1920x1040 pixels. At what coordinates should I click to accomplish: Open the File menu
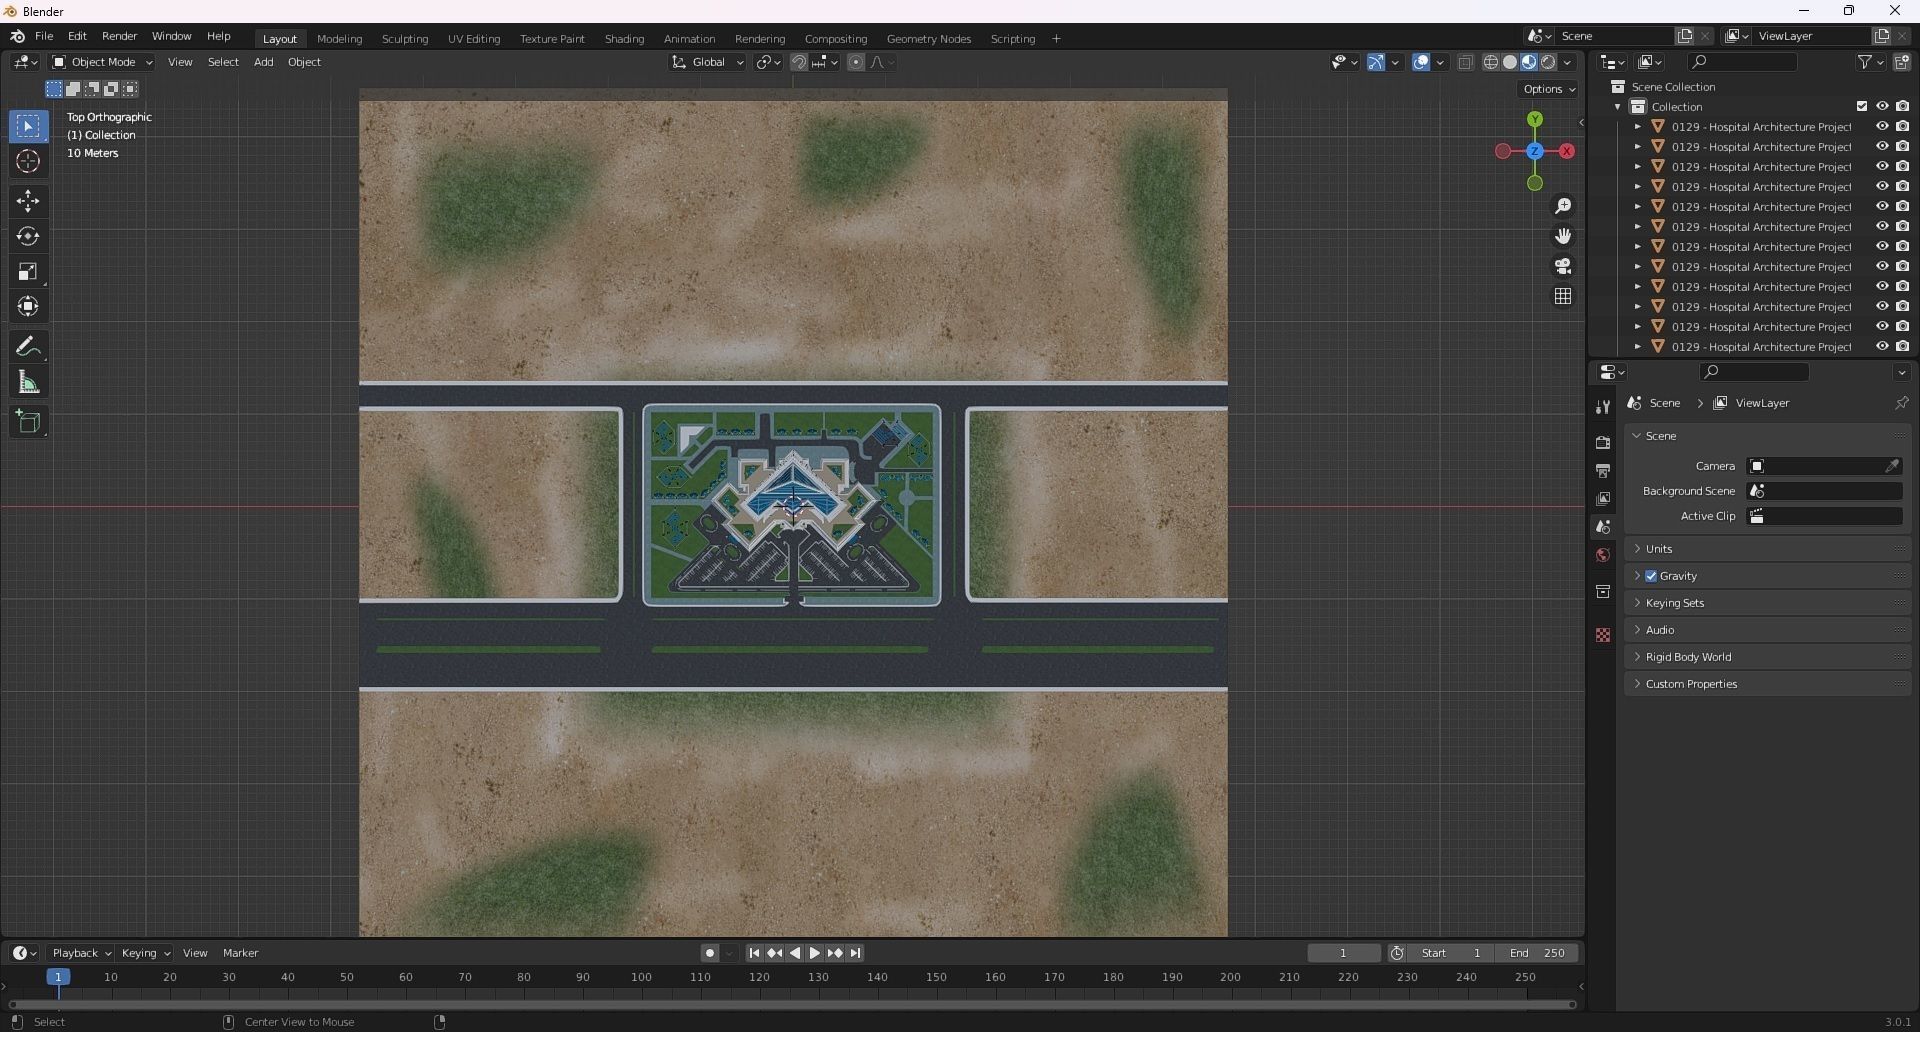point(44,36)
